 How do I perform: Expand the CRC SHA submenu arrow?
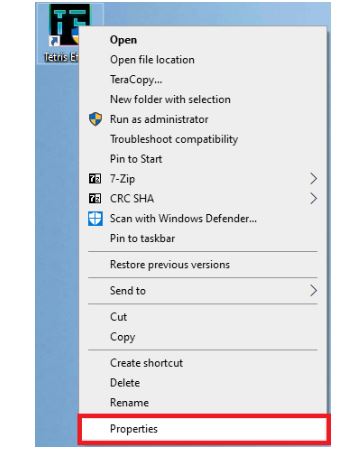click(313, 199)
